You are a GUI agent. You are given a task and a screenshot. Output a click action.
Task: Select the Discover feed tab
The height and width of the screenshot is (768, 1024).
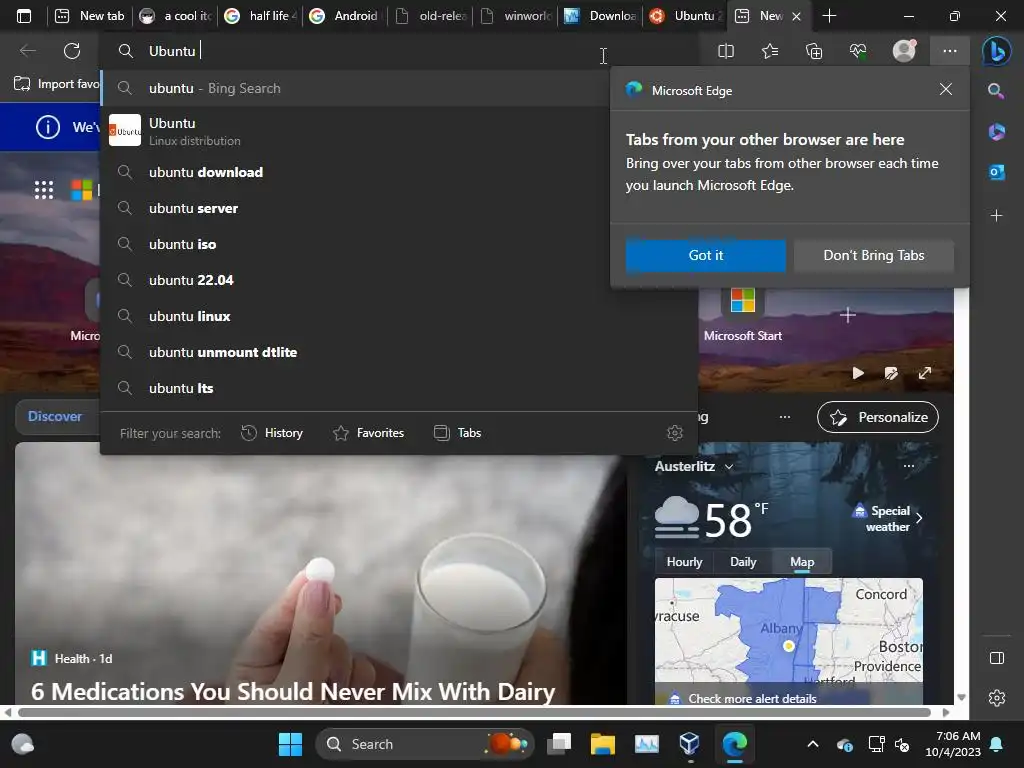tap(56, 417)
